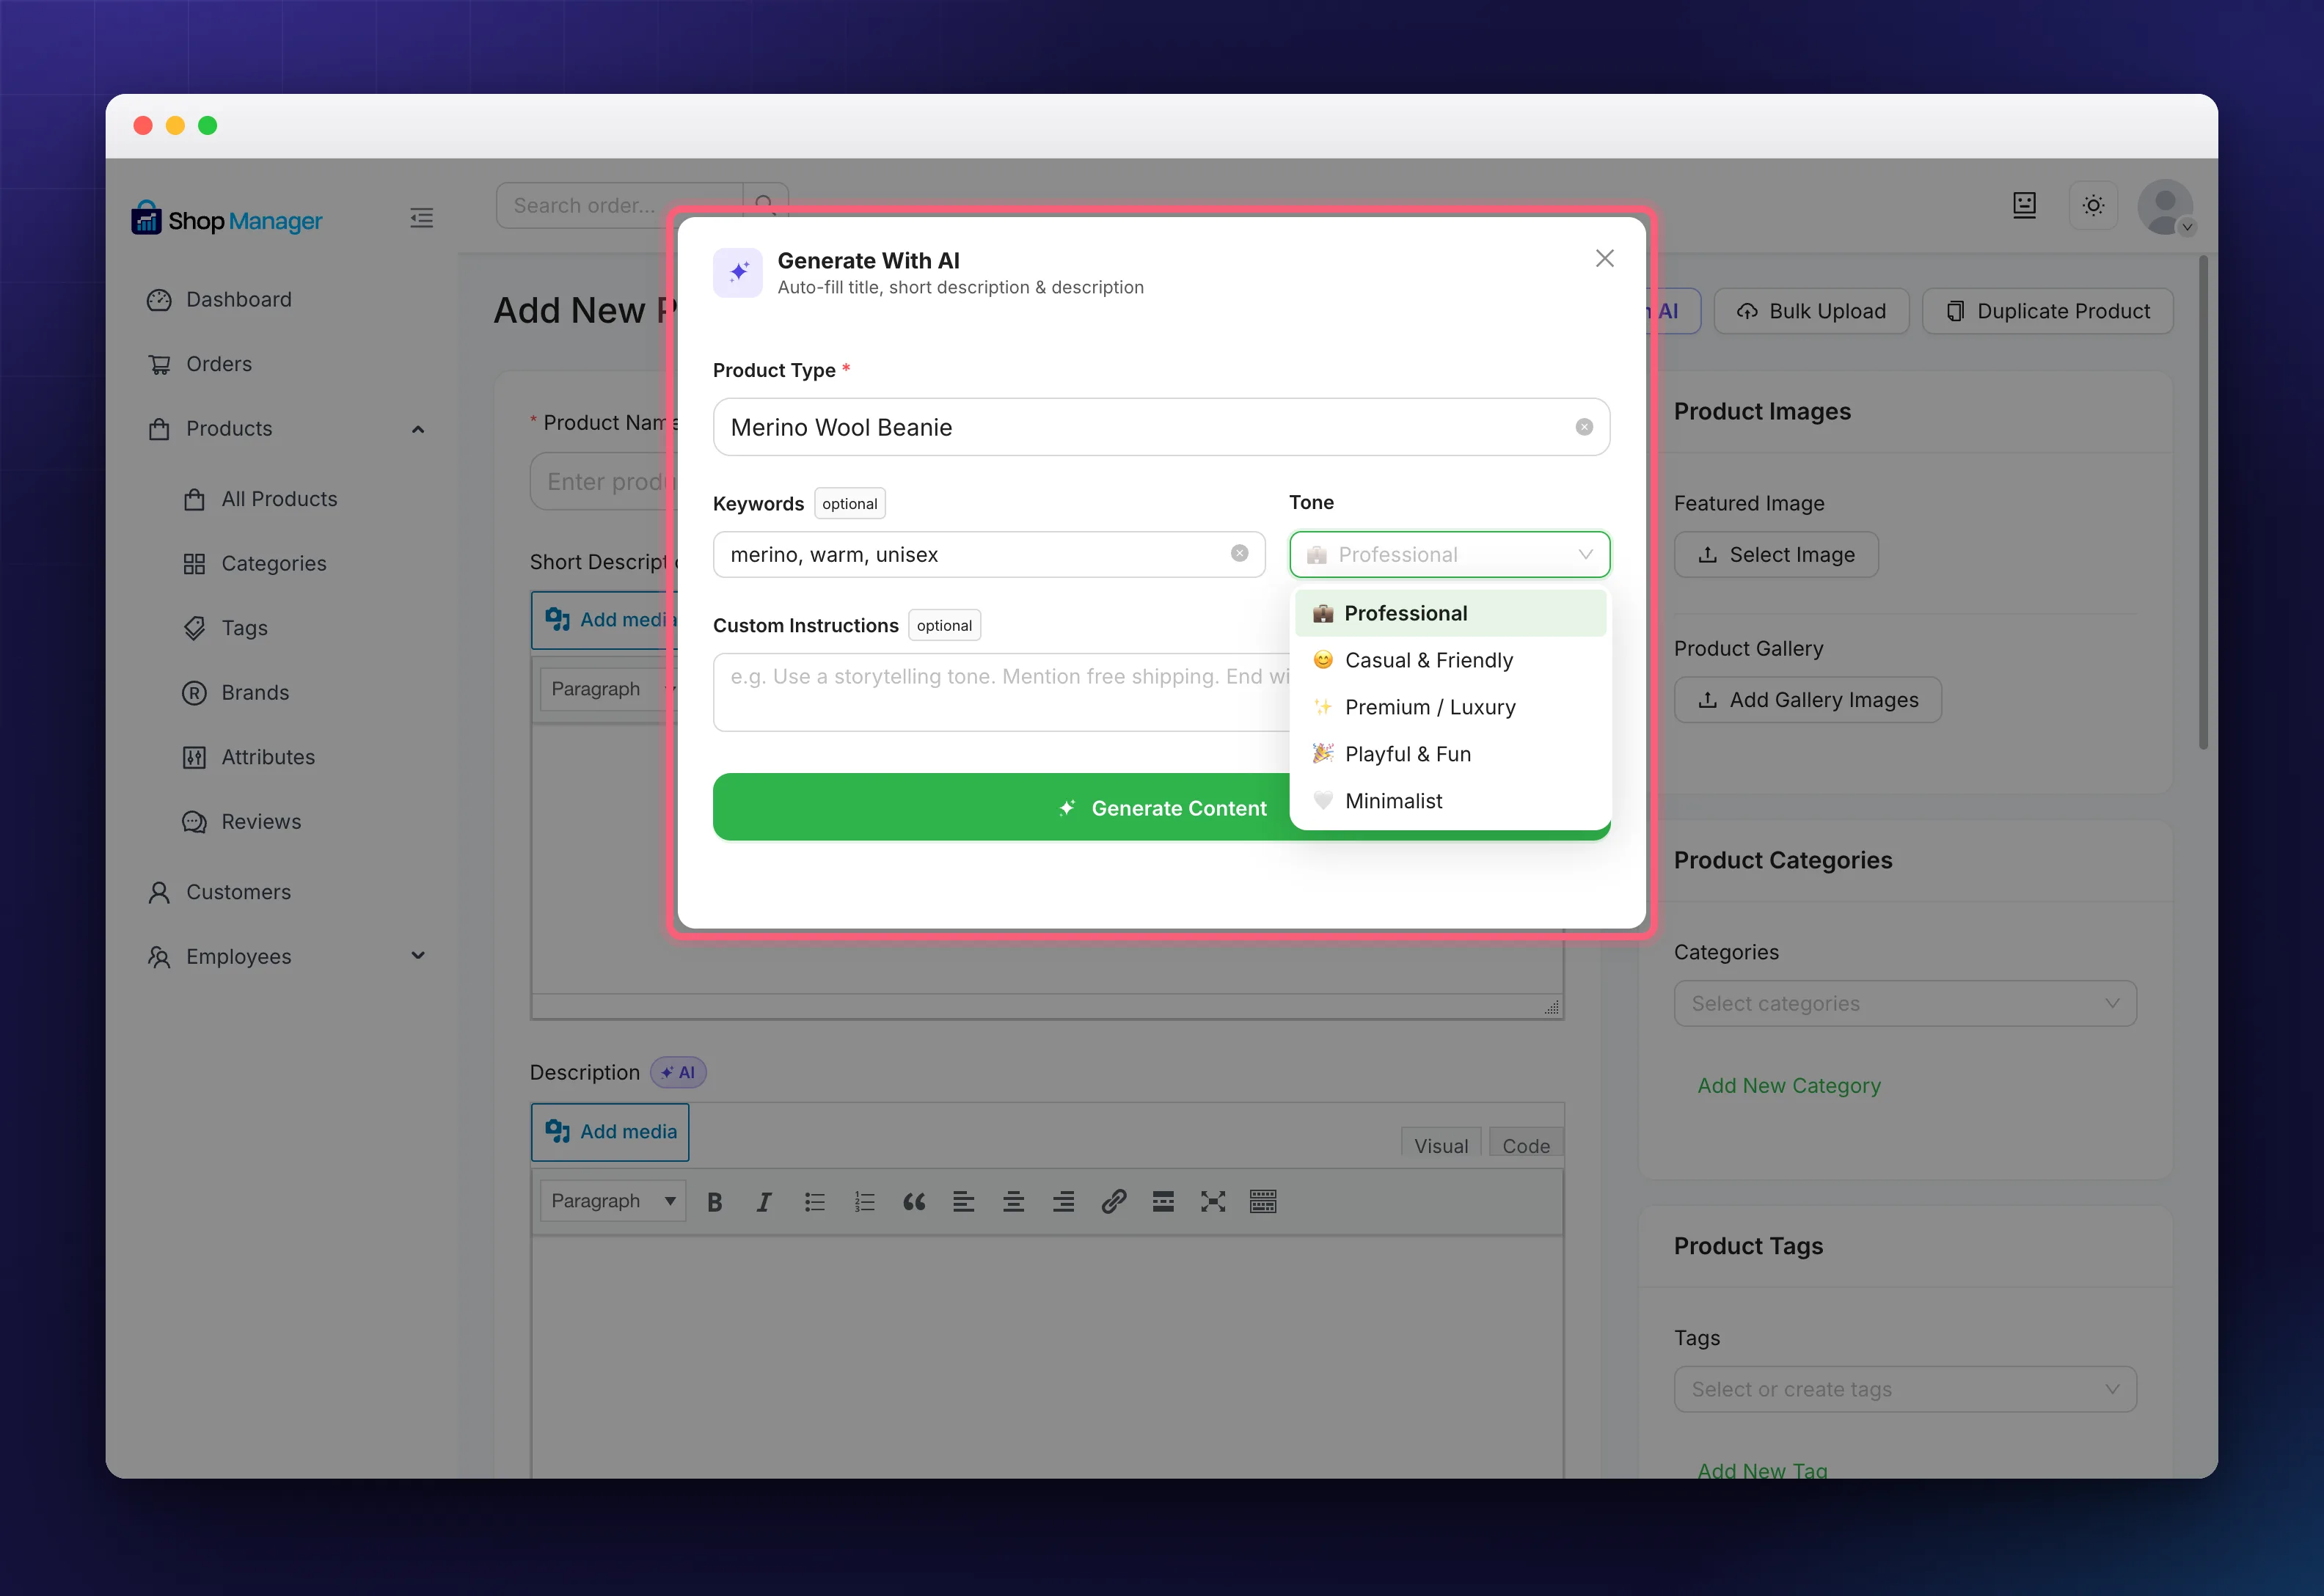Image resolution: width=2324 pixels, height=1596 pixels.
Task: Insert link in Description editor
Action: pyautogui.click(x=1113, y=1202)
